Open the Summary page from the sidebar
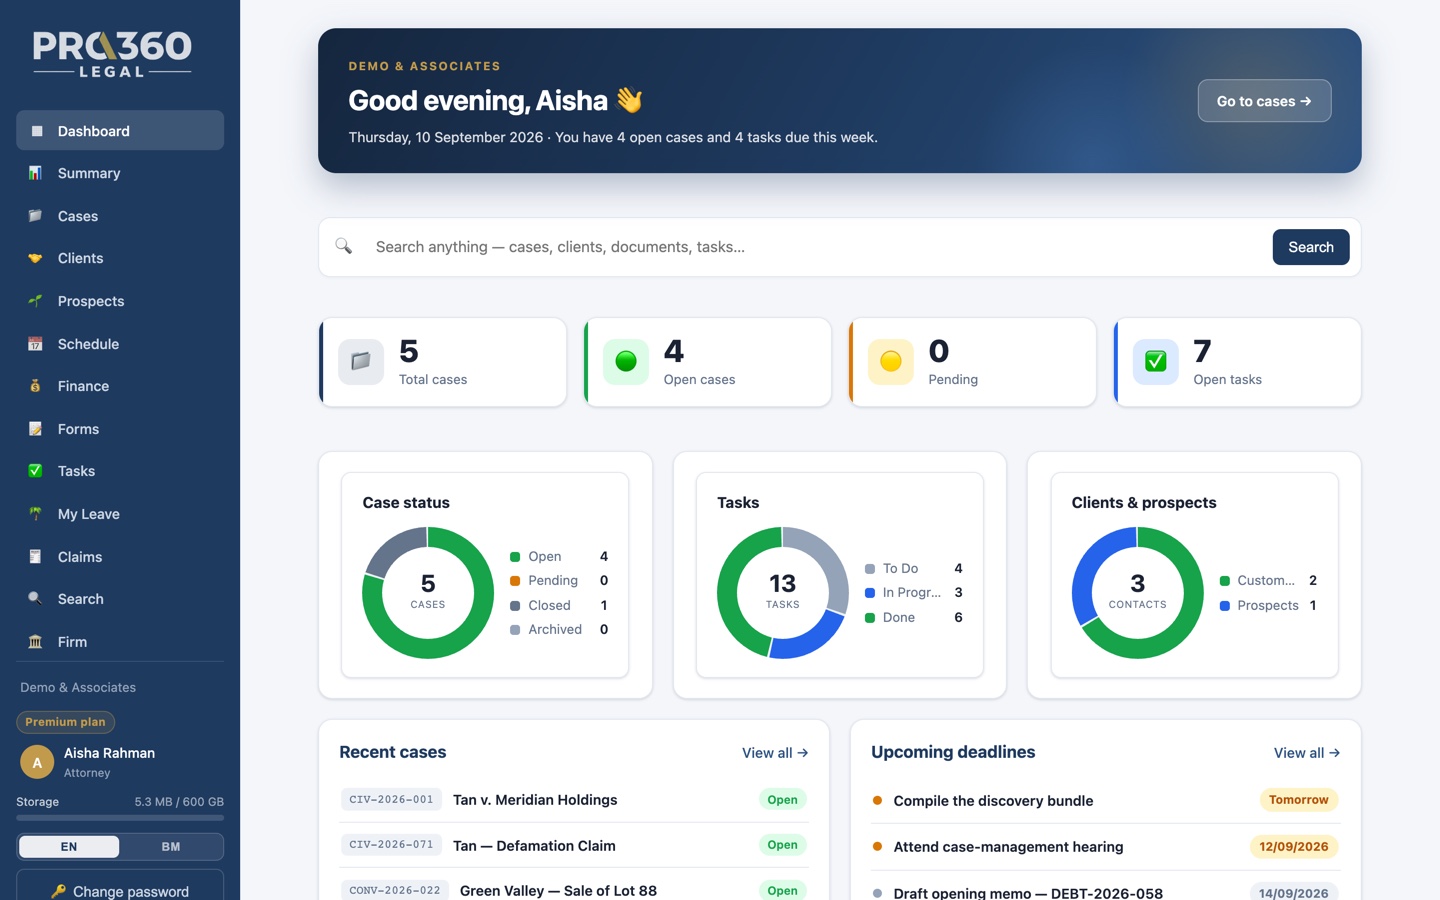This screenshot has width=1440, height=900. pos(120,173)
